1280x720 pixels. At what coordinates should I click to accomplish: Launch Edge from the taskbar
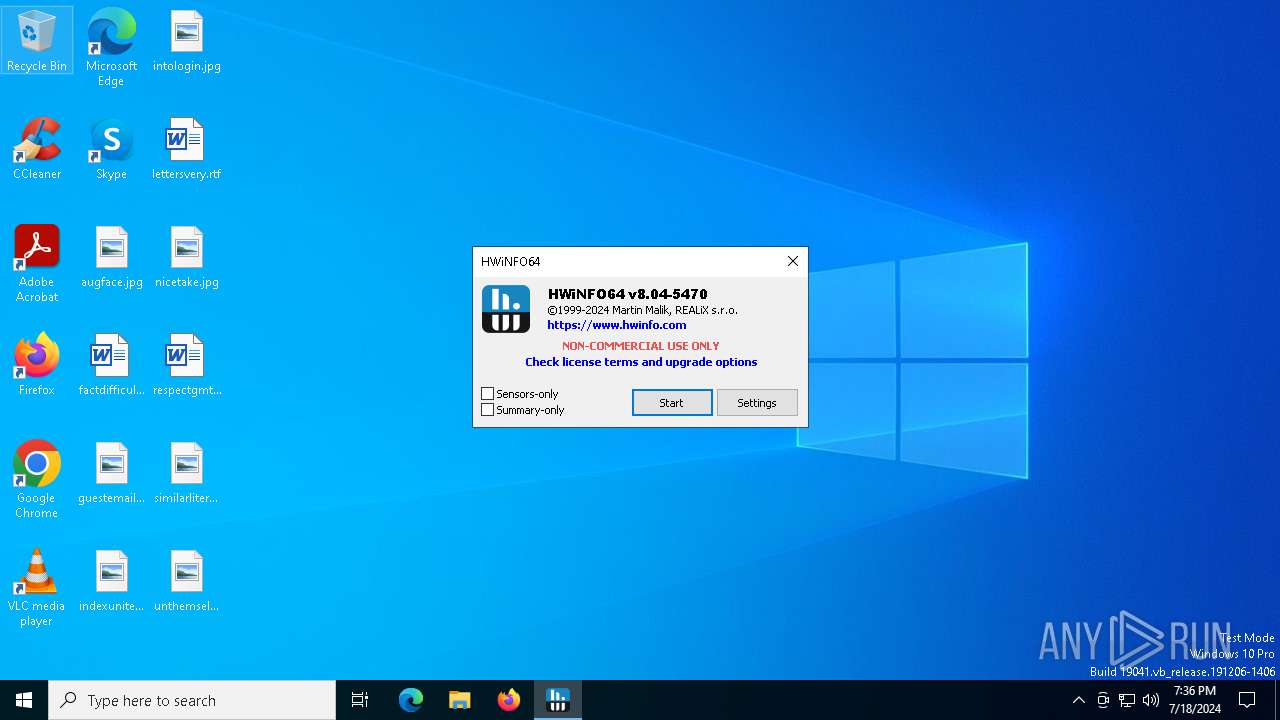[411, 700]
